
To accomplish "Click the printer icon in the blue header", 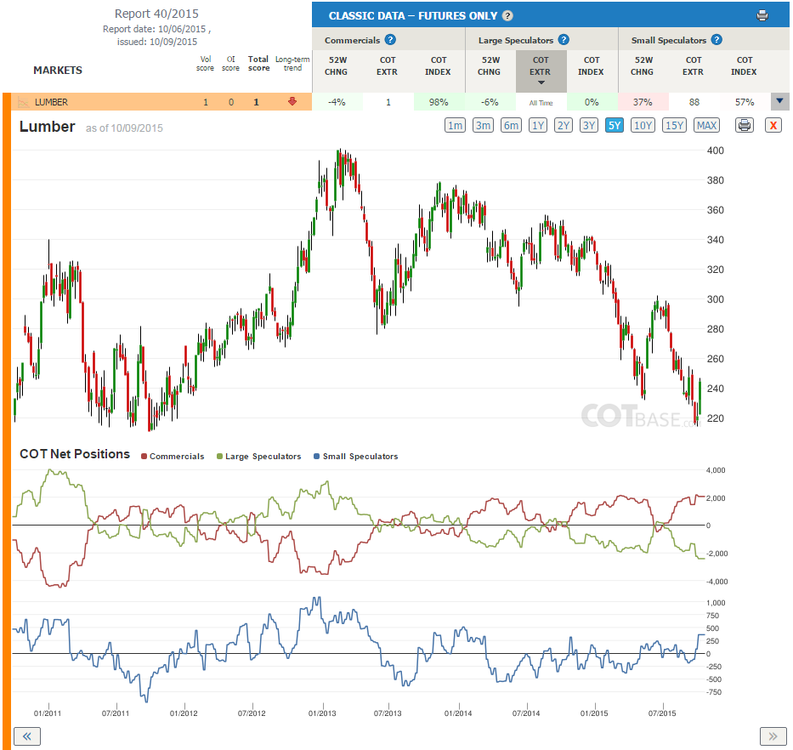I will tap(762, 16).
